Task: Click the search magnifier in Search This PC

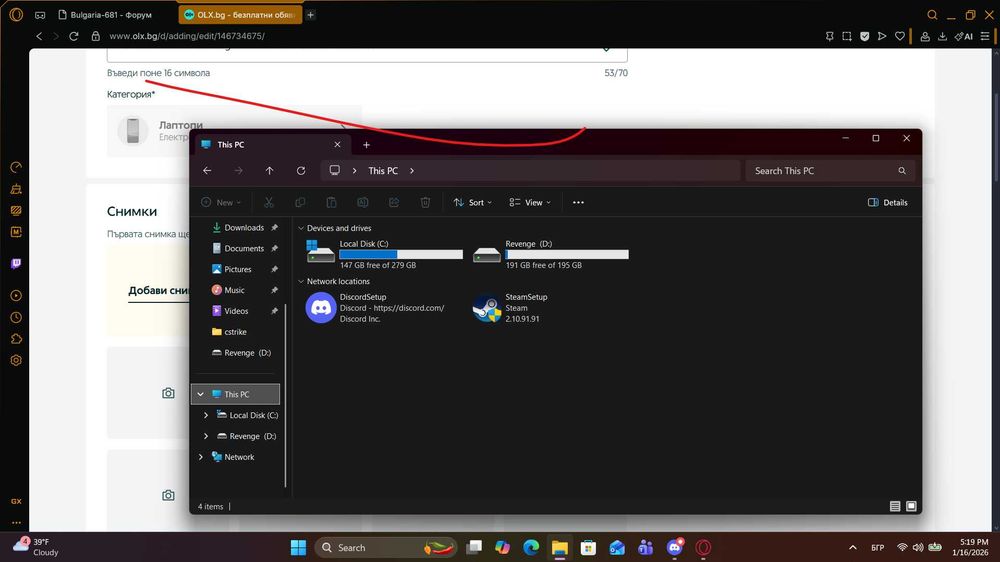Action: (x=902, y=170)
